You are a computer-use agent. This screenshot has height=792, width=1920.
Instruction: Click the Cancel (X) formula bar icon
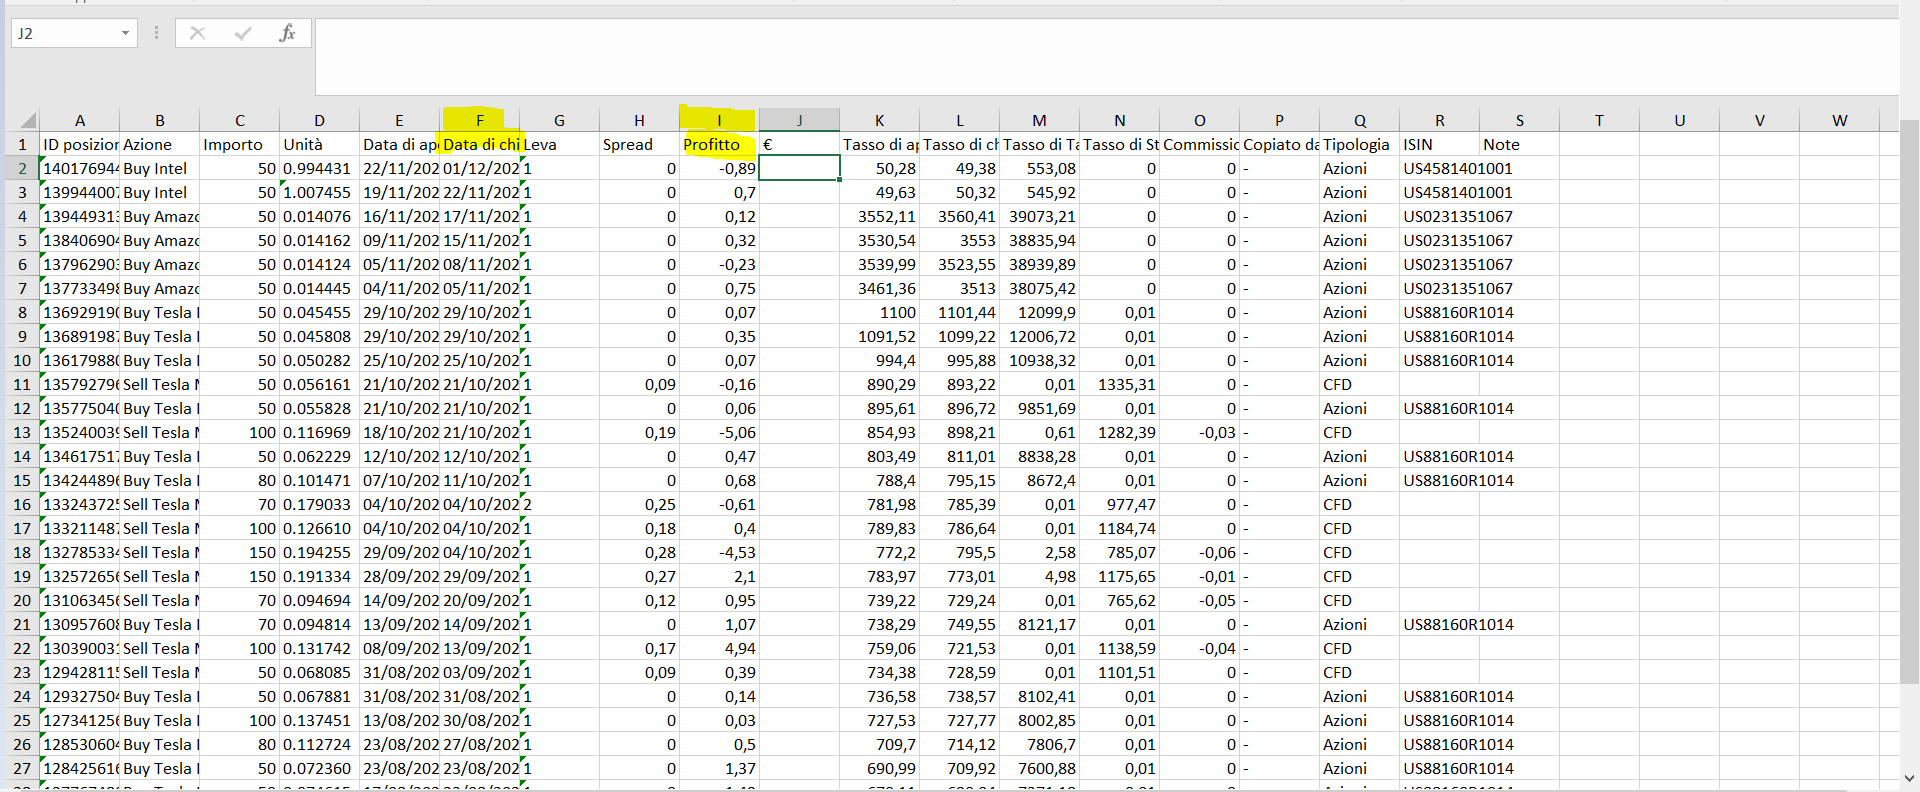coord(197,33)
